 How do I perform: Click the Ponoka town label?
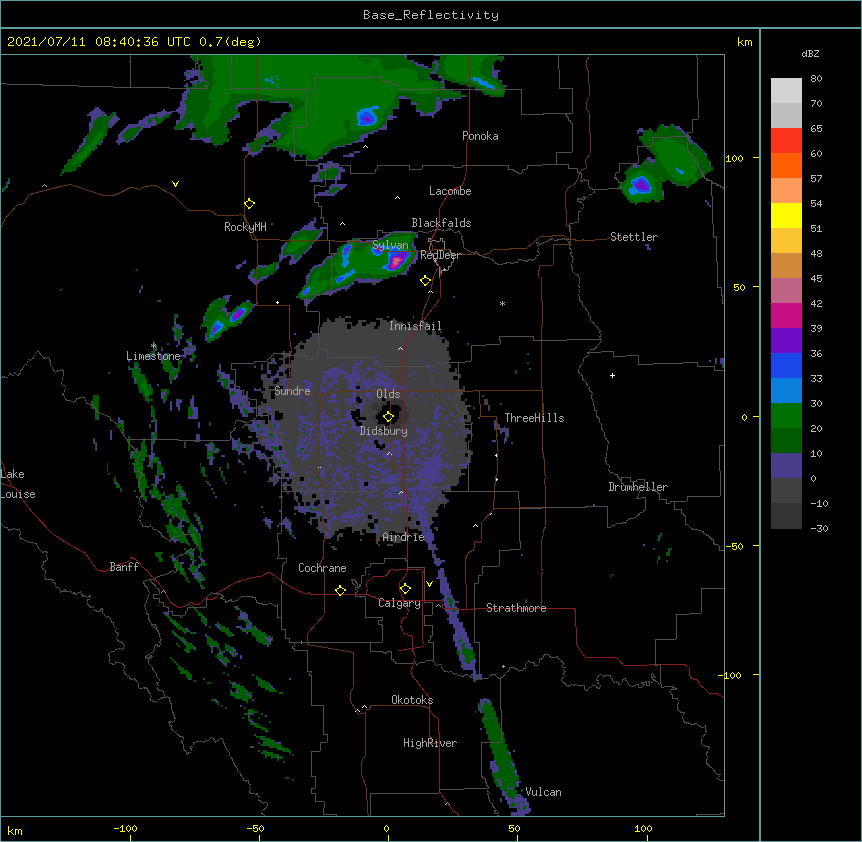480,136
